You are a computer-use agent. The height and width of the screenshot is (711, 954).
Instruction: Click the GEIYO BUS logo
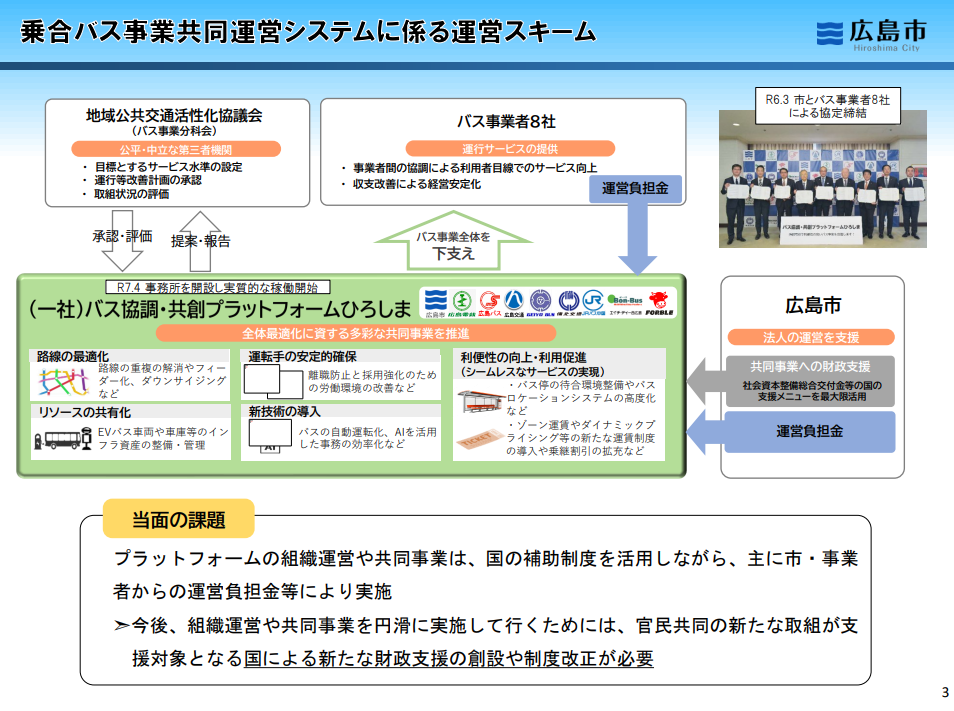[540, 302]
